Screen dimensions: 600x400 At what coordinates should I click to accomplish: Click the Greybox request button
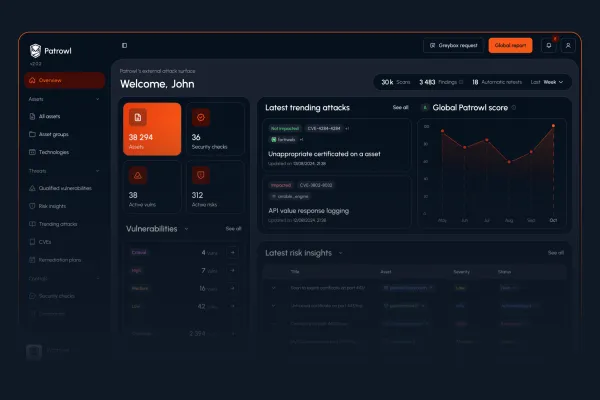(454, 45)
